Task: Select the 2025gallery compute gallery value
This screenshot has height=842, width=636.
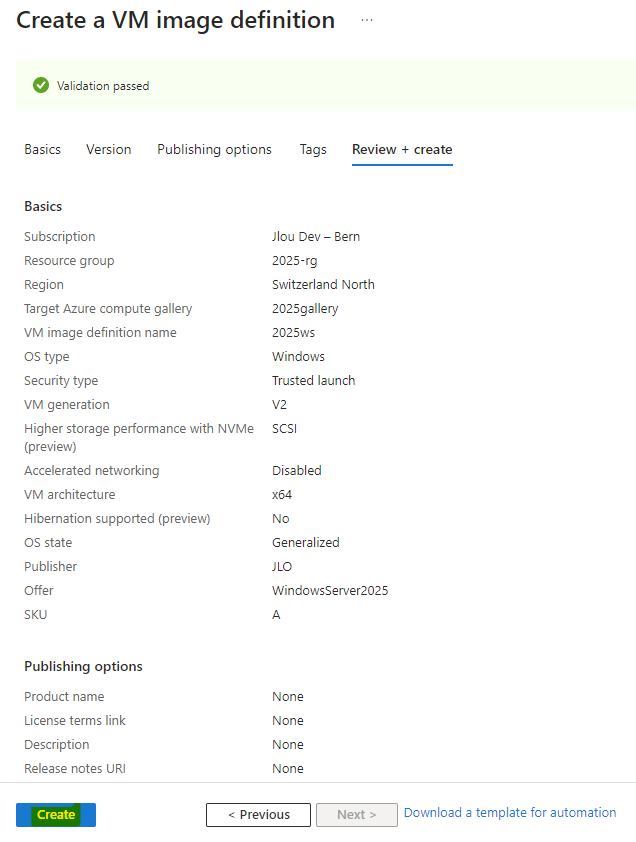Action: (305, 309)
